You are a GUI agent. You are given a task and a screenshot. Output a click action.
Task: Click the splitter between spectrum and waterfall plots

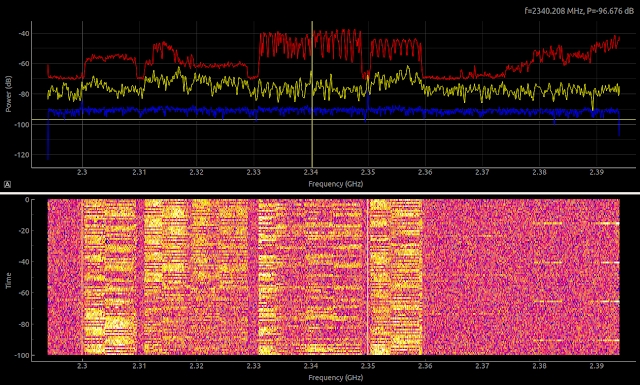click(320, 193)
